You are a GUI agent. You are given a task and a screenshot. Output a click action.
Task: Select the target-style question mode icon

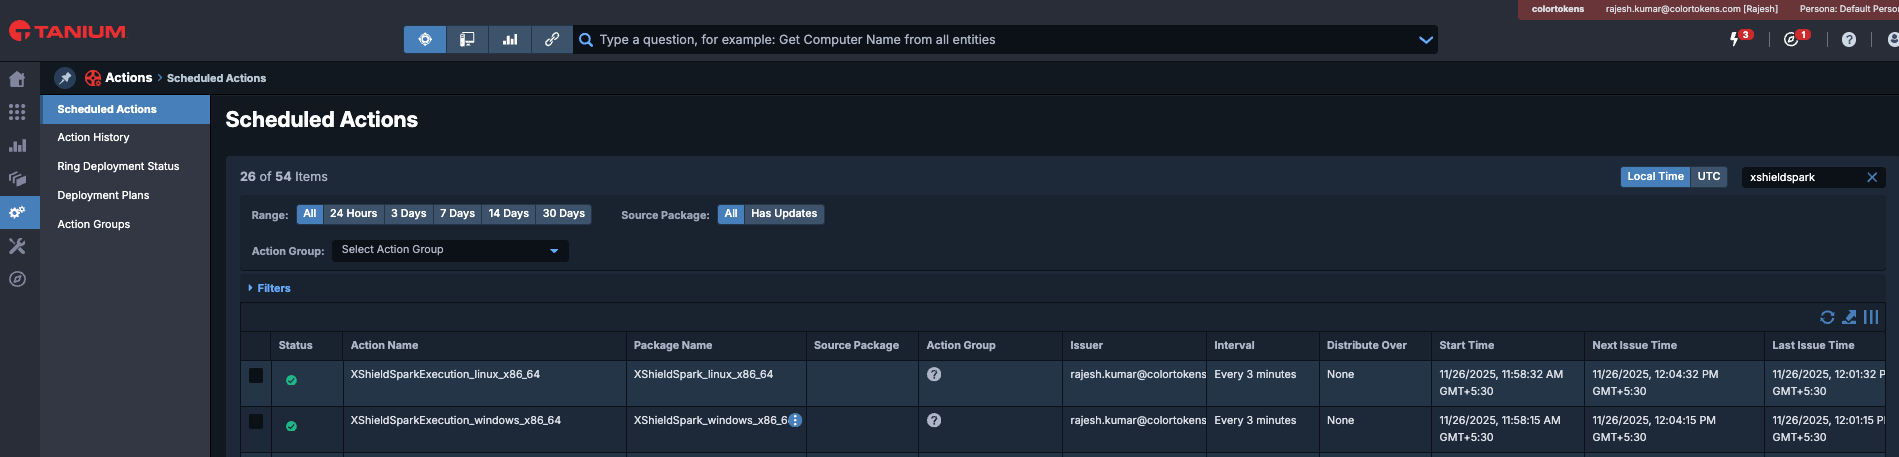point(425,39)
